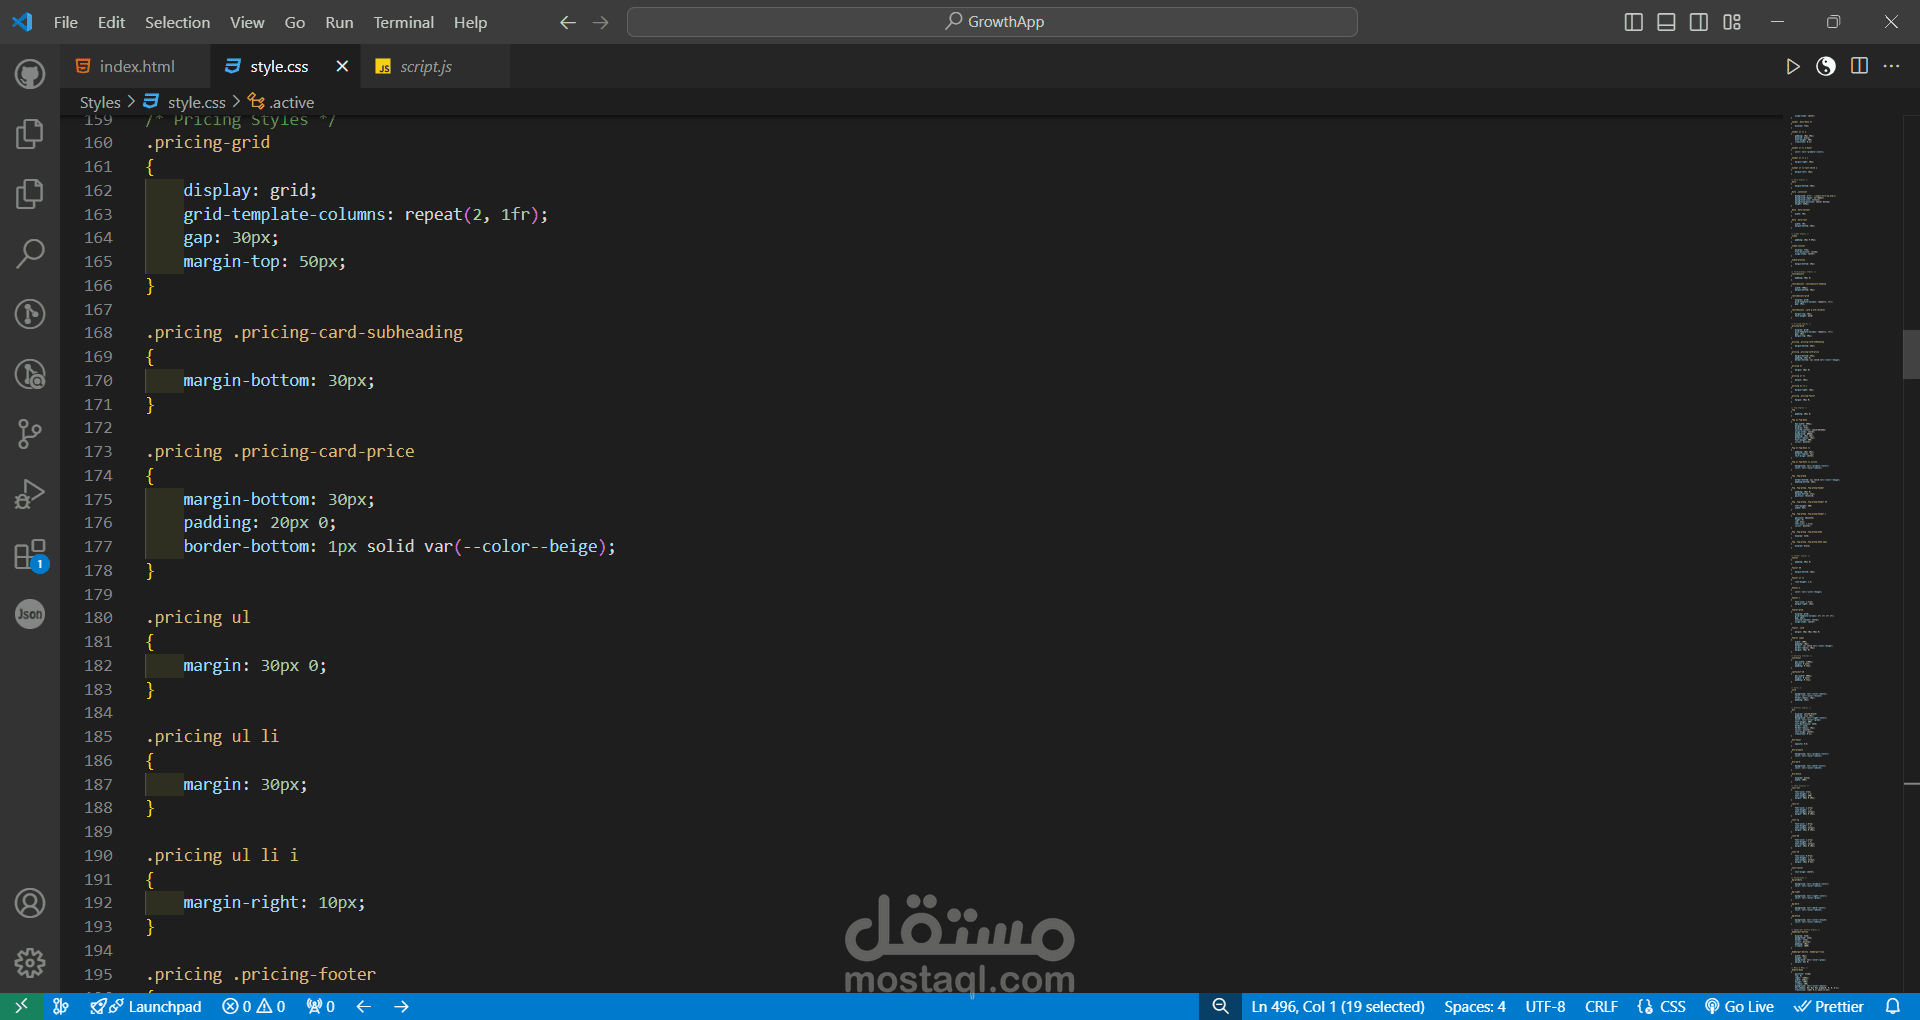Open the circled git branch activity icon
1920x1020 pixels.
point(30,314)
